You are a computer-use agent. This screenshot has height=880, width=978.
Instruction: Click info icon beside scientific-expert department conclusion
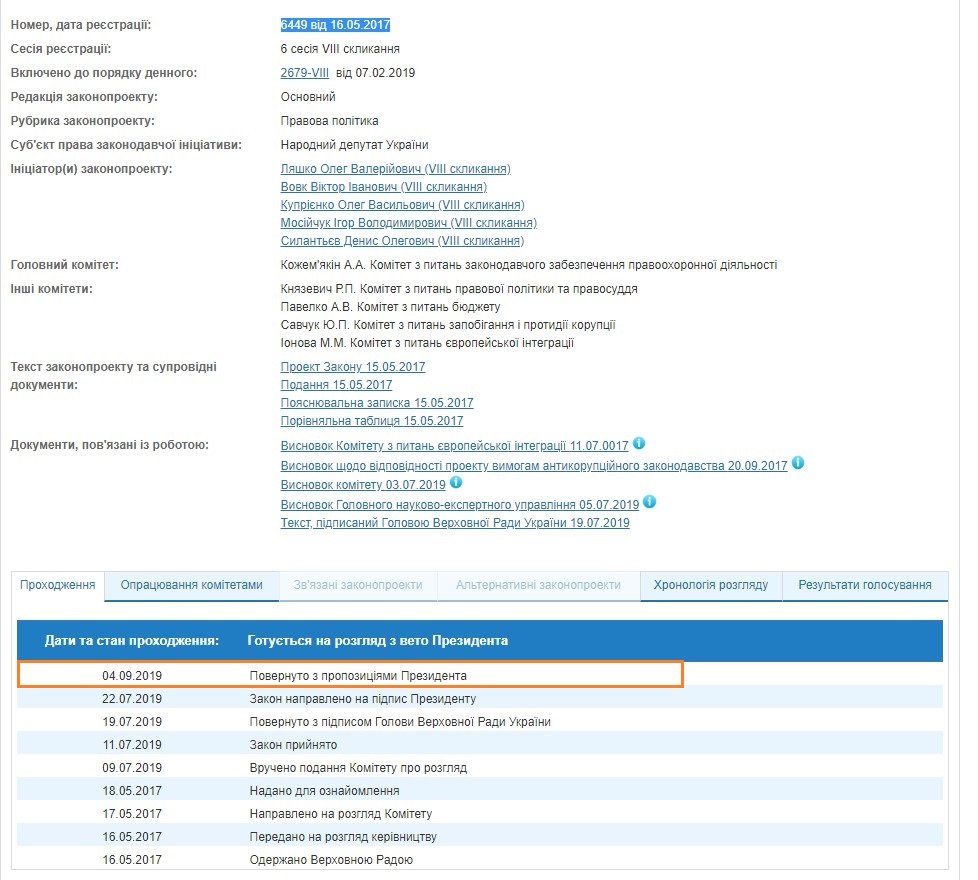649,502
